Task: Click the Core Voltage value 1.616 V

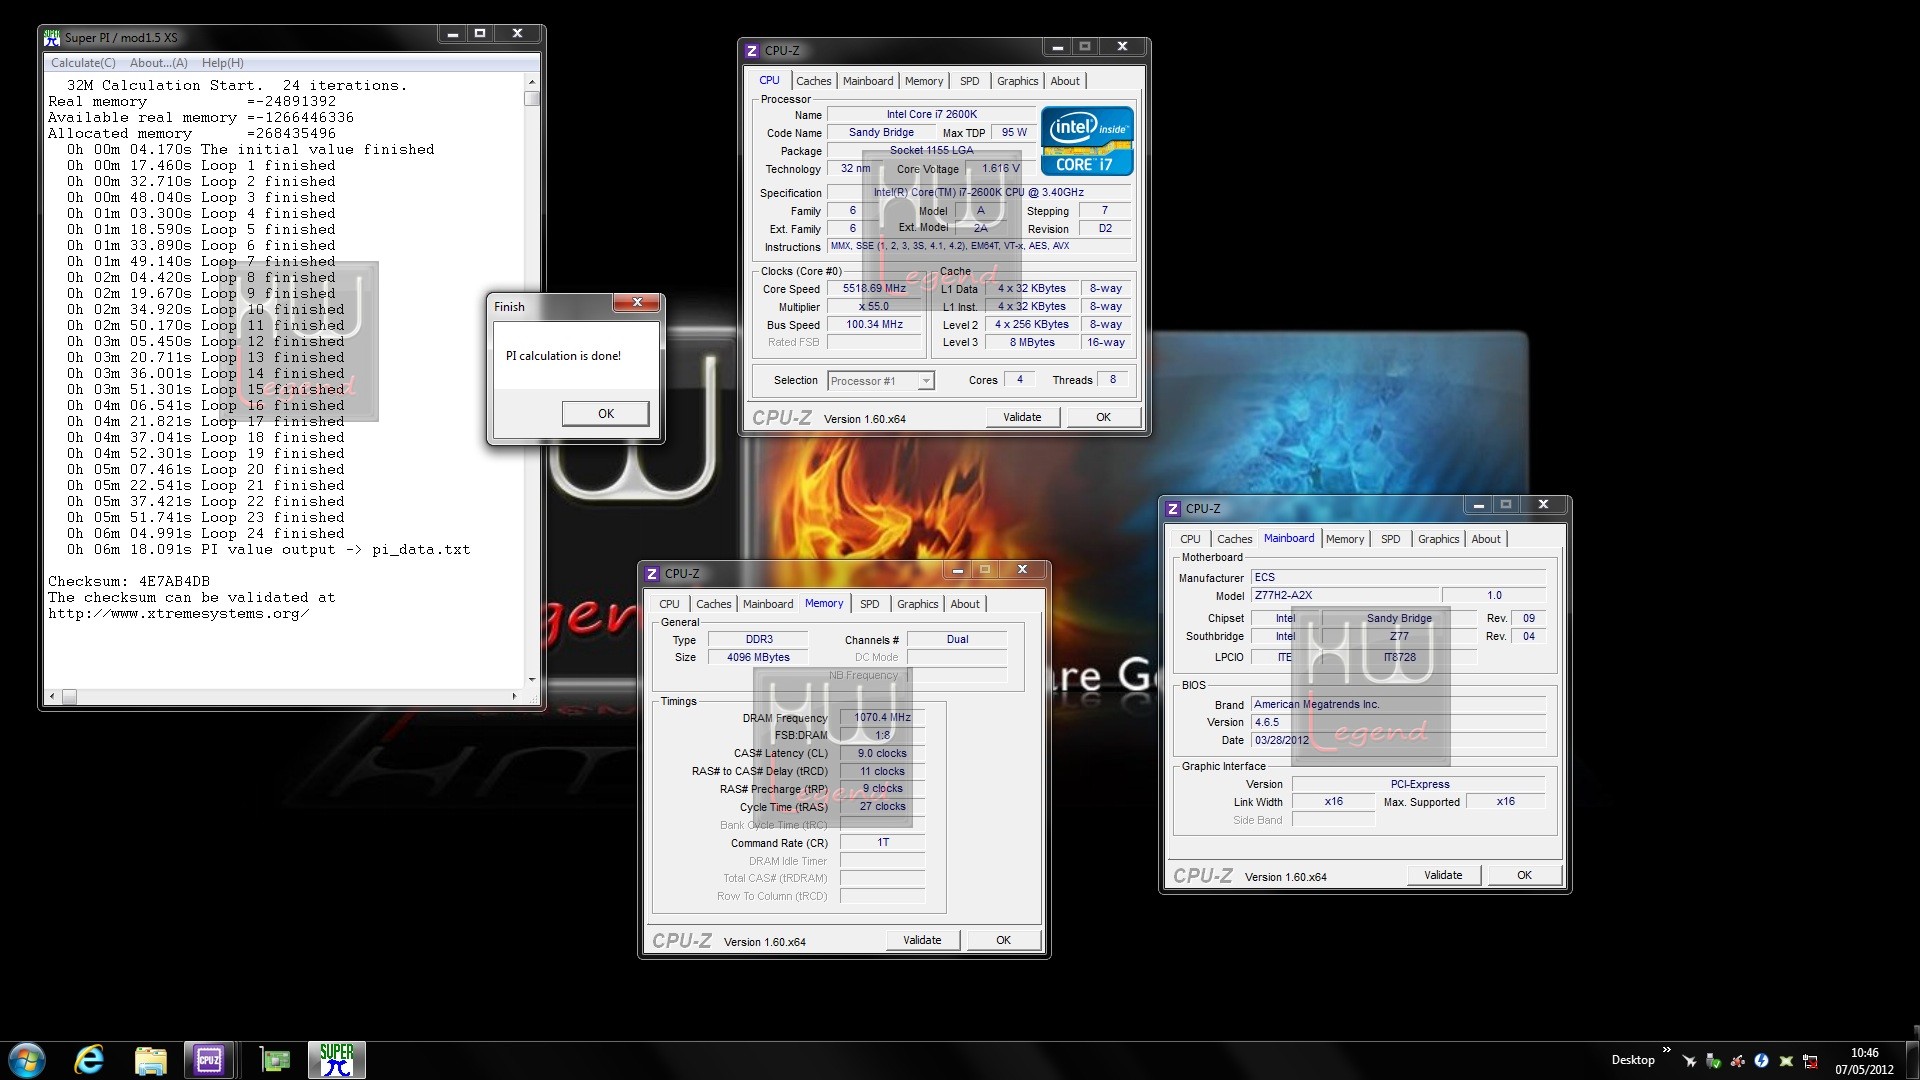Action: (1000, 169)
